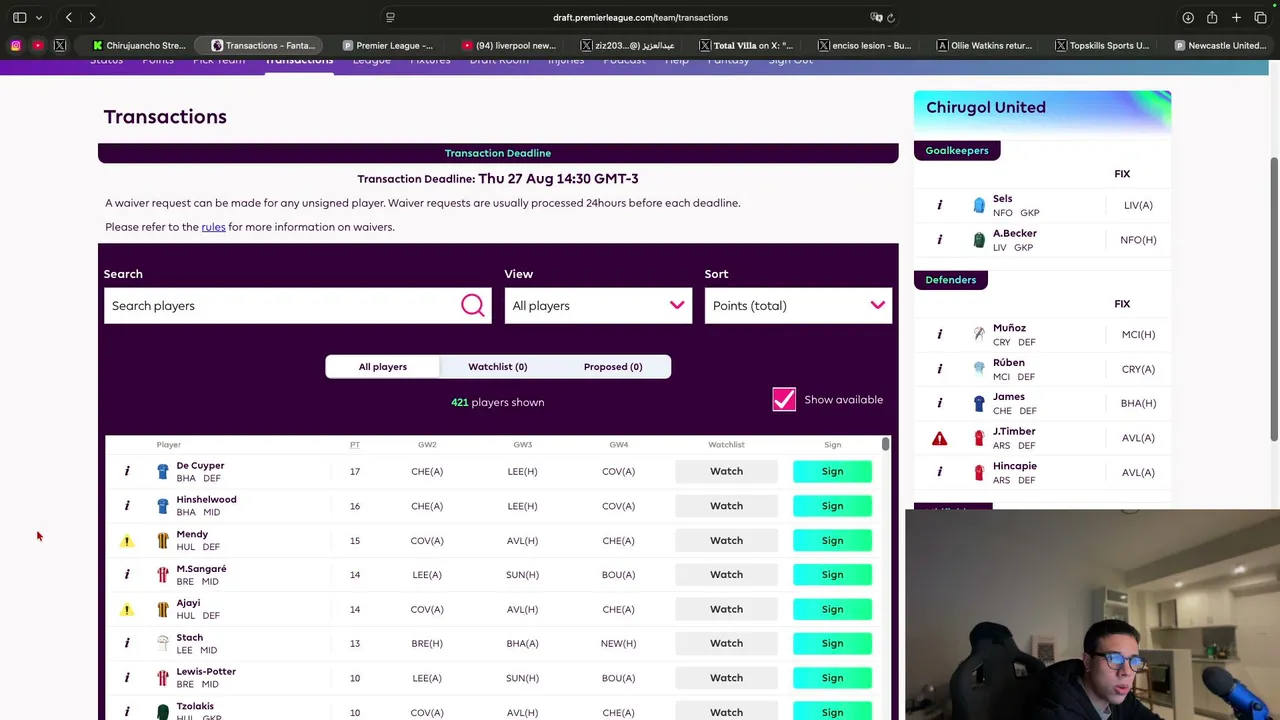Sign Ajayi
This screenshot has height=720, width=1280.
coord(832,609)
